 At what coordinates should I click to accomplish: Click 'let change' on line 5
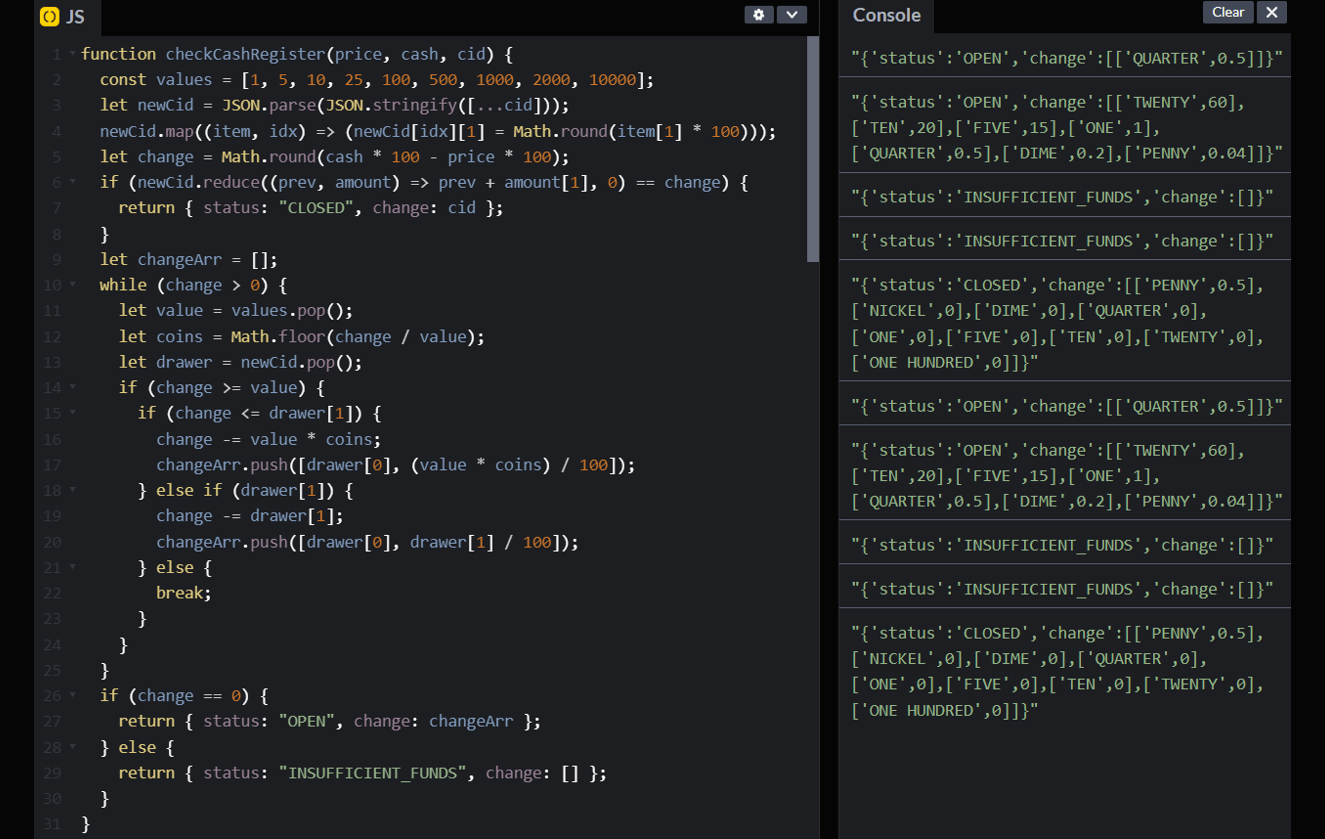[x=147, y=157]
